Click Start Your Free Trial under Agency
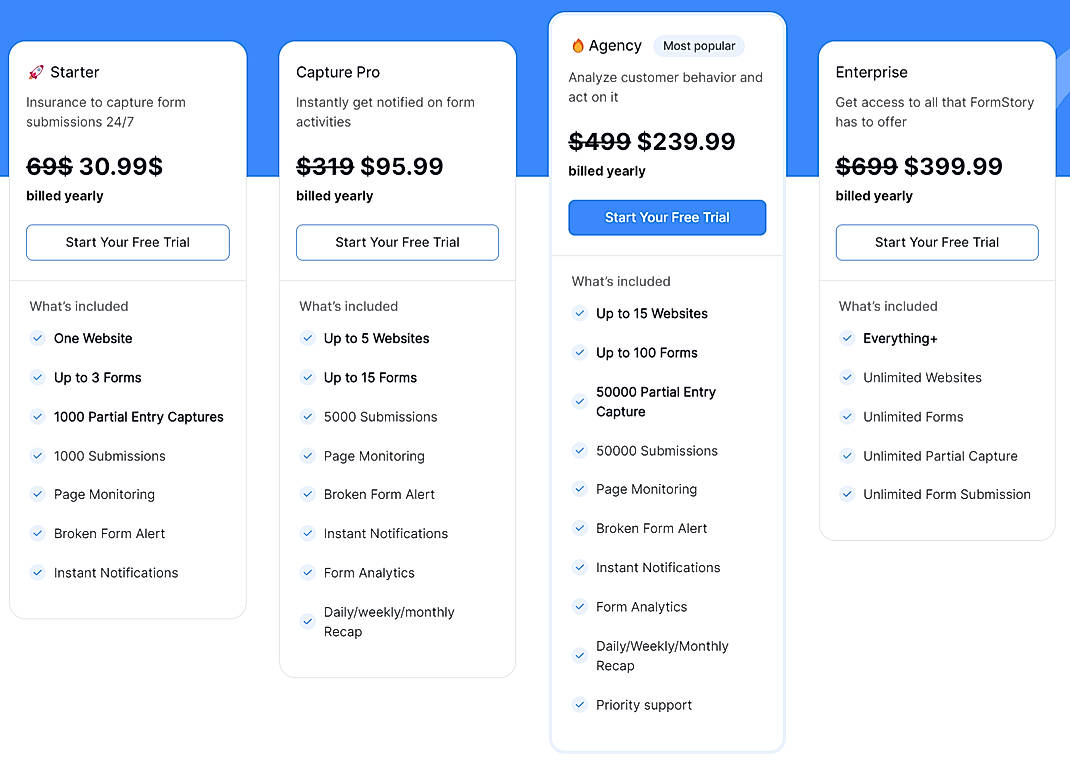Image resolution: width=1070 pixels, height=765 pixels. click(x=666, y=217)
